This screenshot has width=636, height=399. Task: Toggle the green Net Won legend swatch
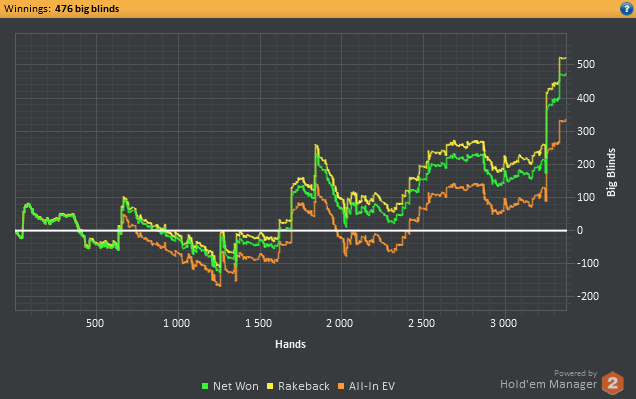coord(205,386)
